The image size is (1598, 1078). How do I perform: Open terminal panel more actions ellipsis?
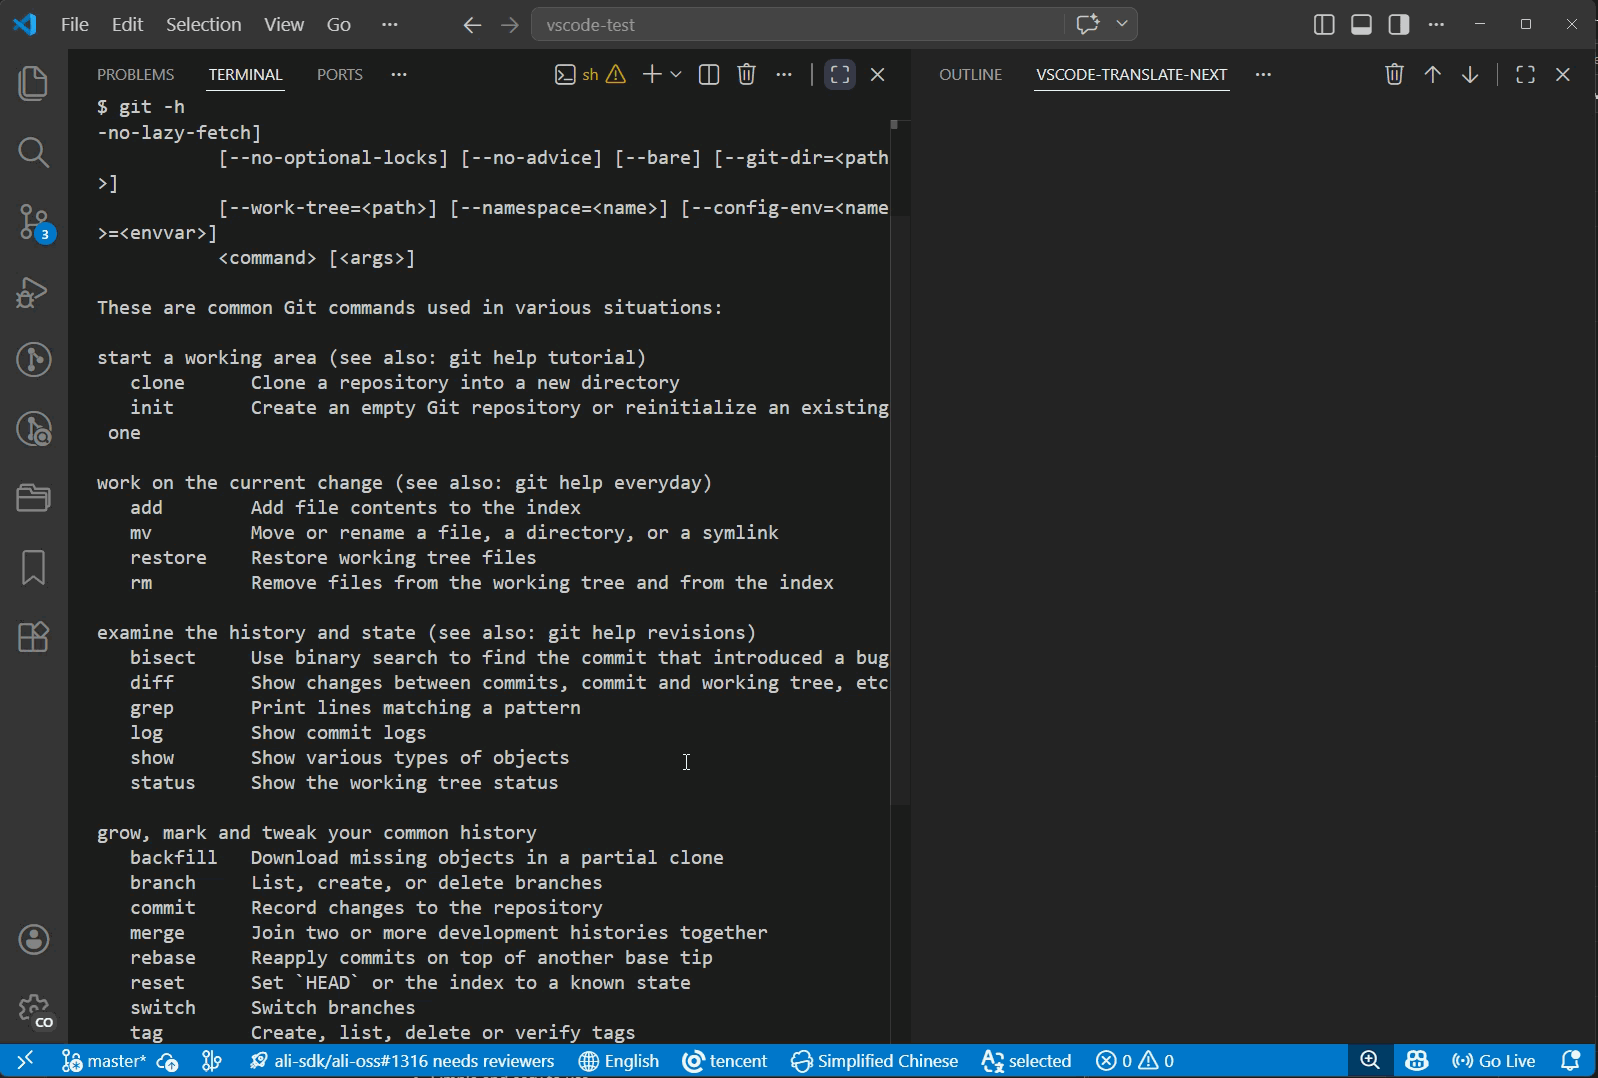click(784, 74)
